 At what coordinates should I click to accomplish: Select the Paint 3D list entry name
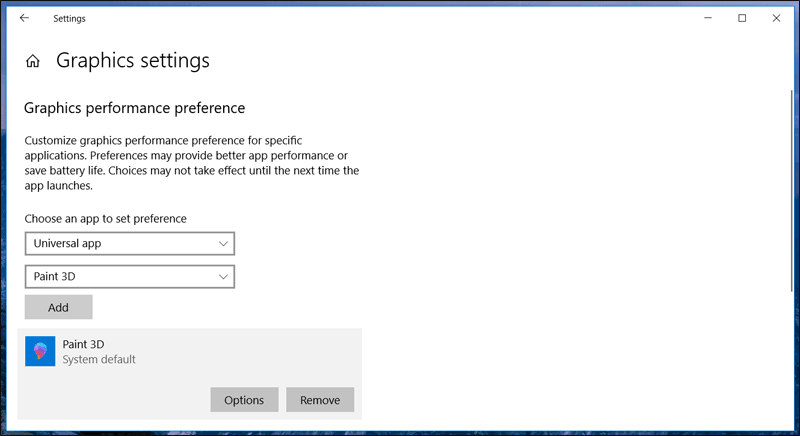click(x=83, y=344)
